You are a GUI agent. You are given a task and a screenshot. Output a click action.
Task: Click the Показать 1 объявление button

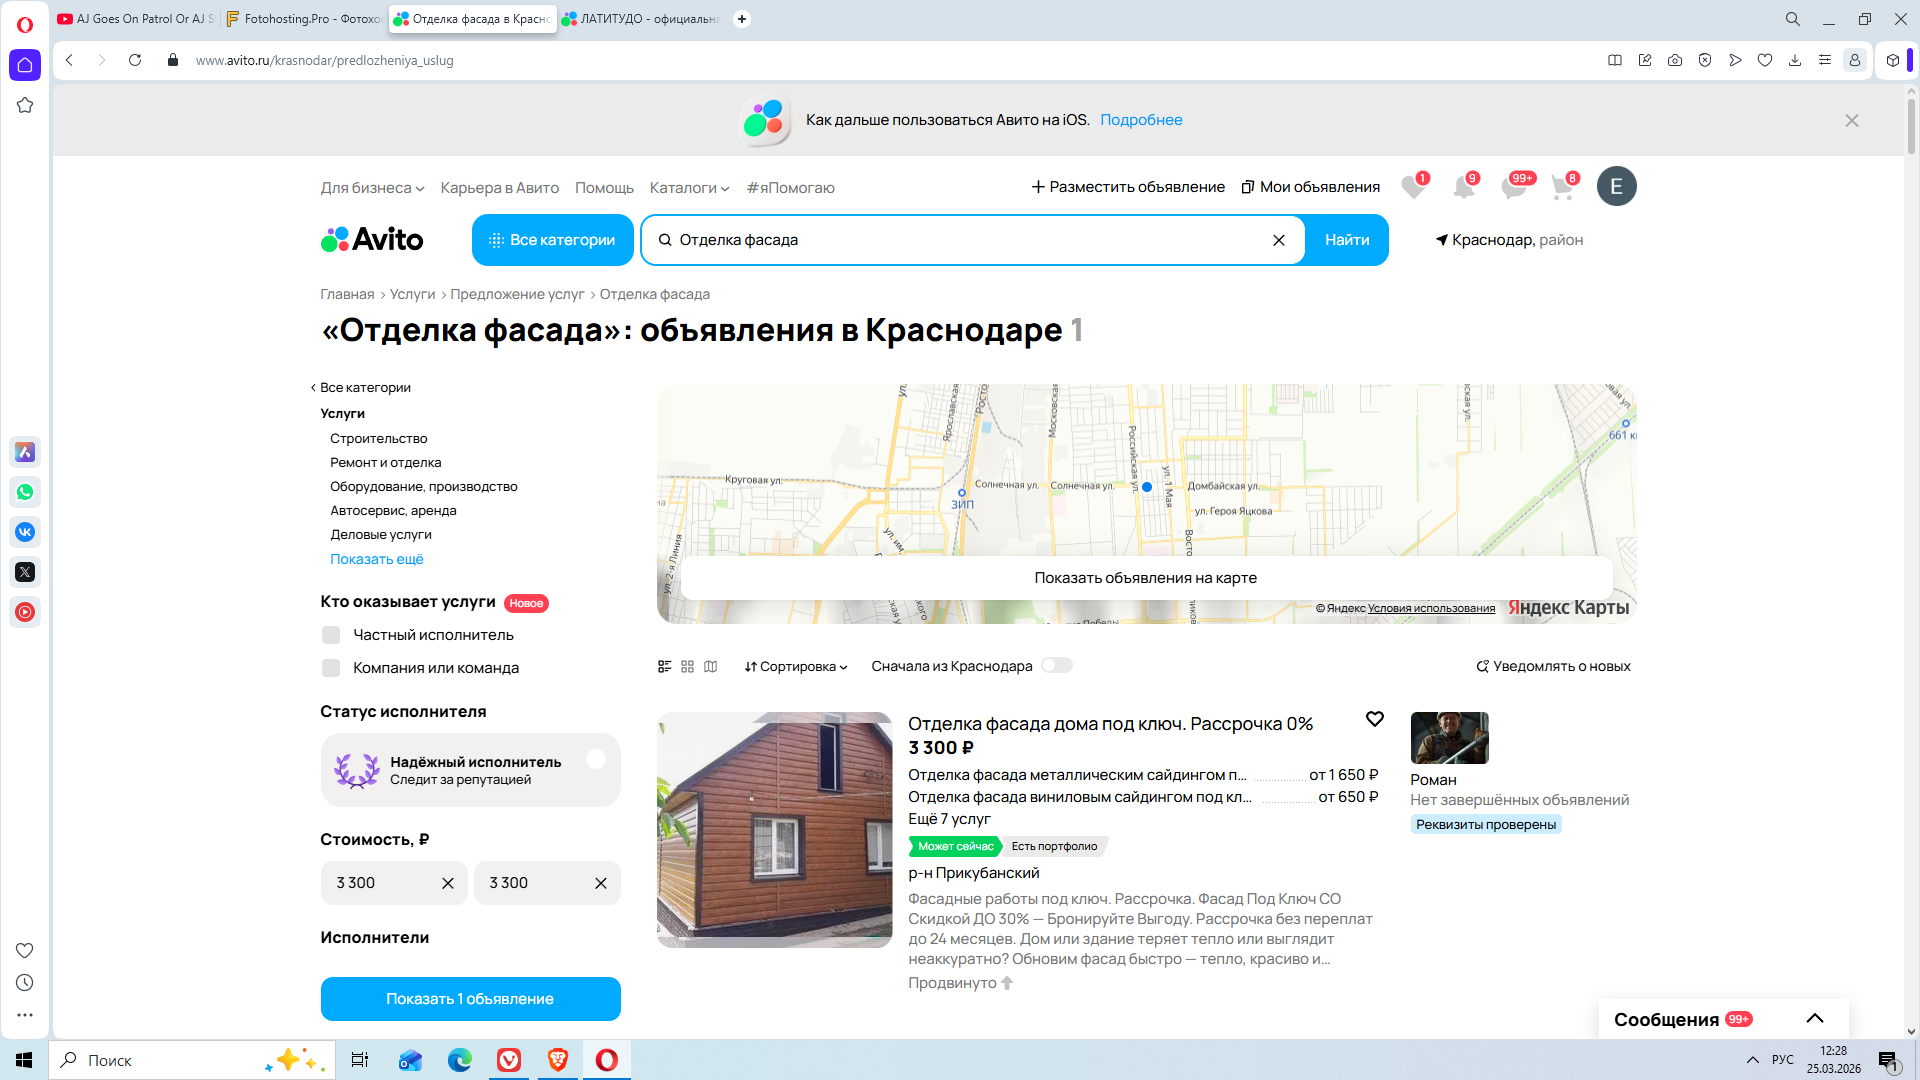(470, 999)
